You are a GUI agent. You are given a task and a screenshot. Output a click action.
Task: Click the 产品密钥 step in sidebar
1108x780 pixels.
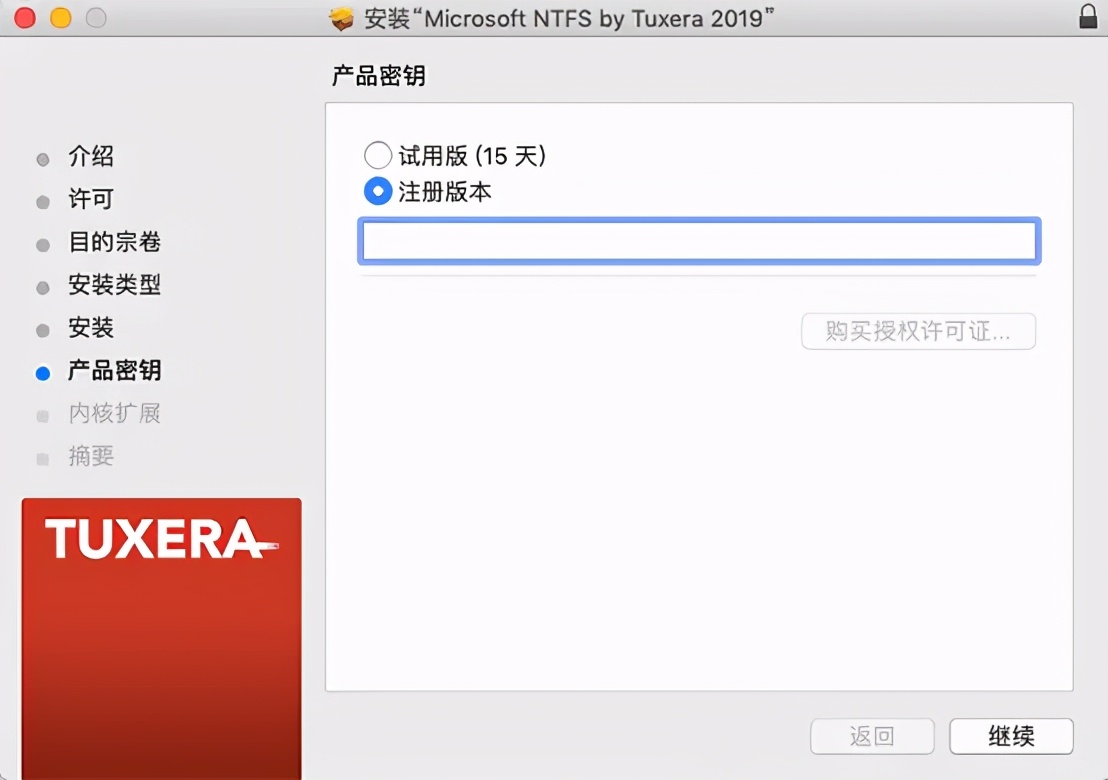click(x=114, y=370)
